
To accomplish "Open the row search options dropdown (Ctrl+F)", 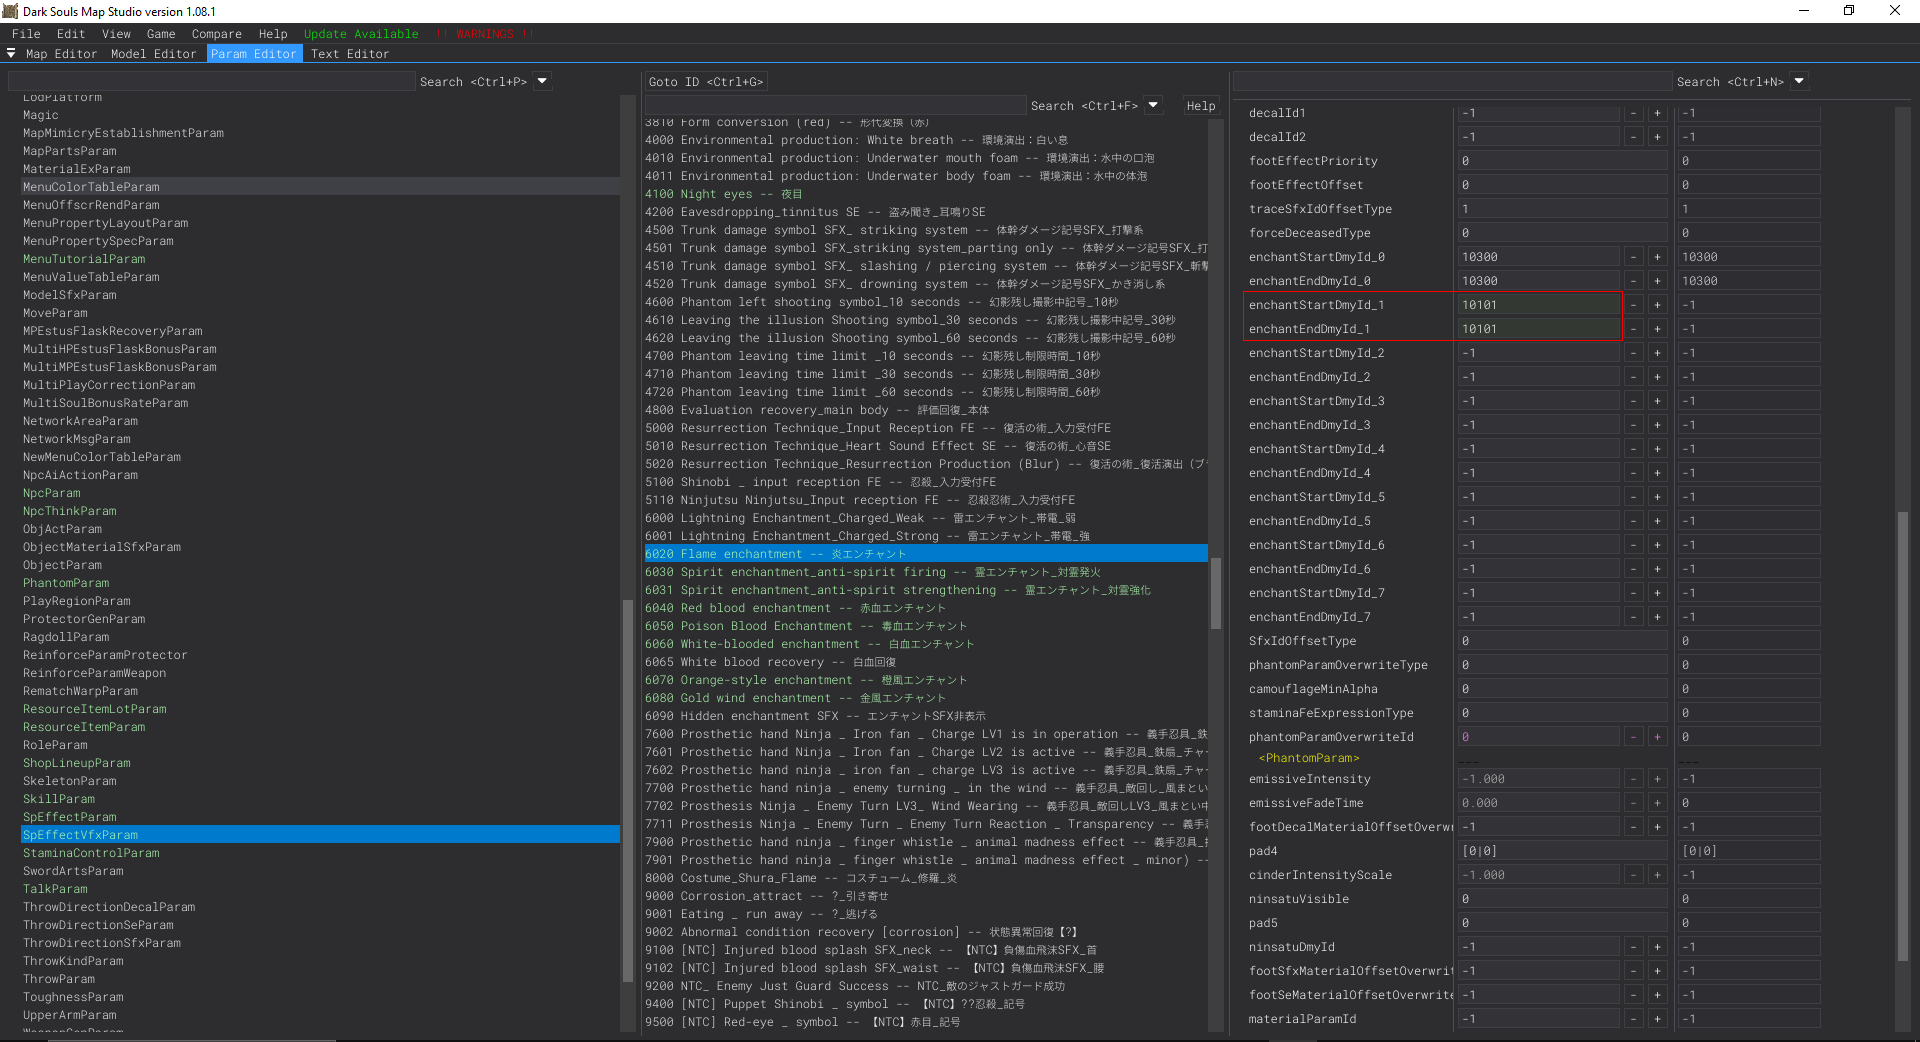I will (1153, 105).
